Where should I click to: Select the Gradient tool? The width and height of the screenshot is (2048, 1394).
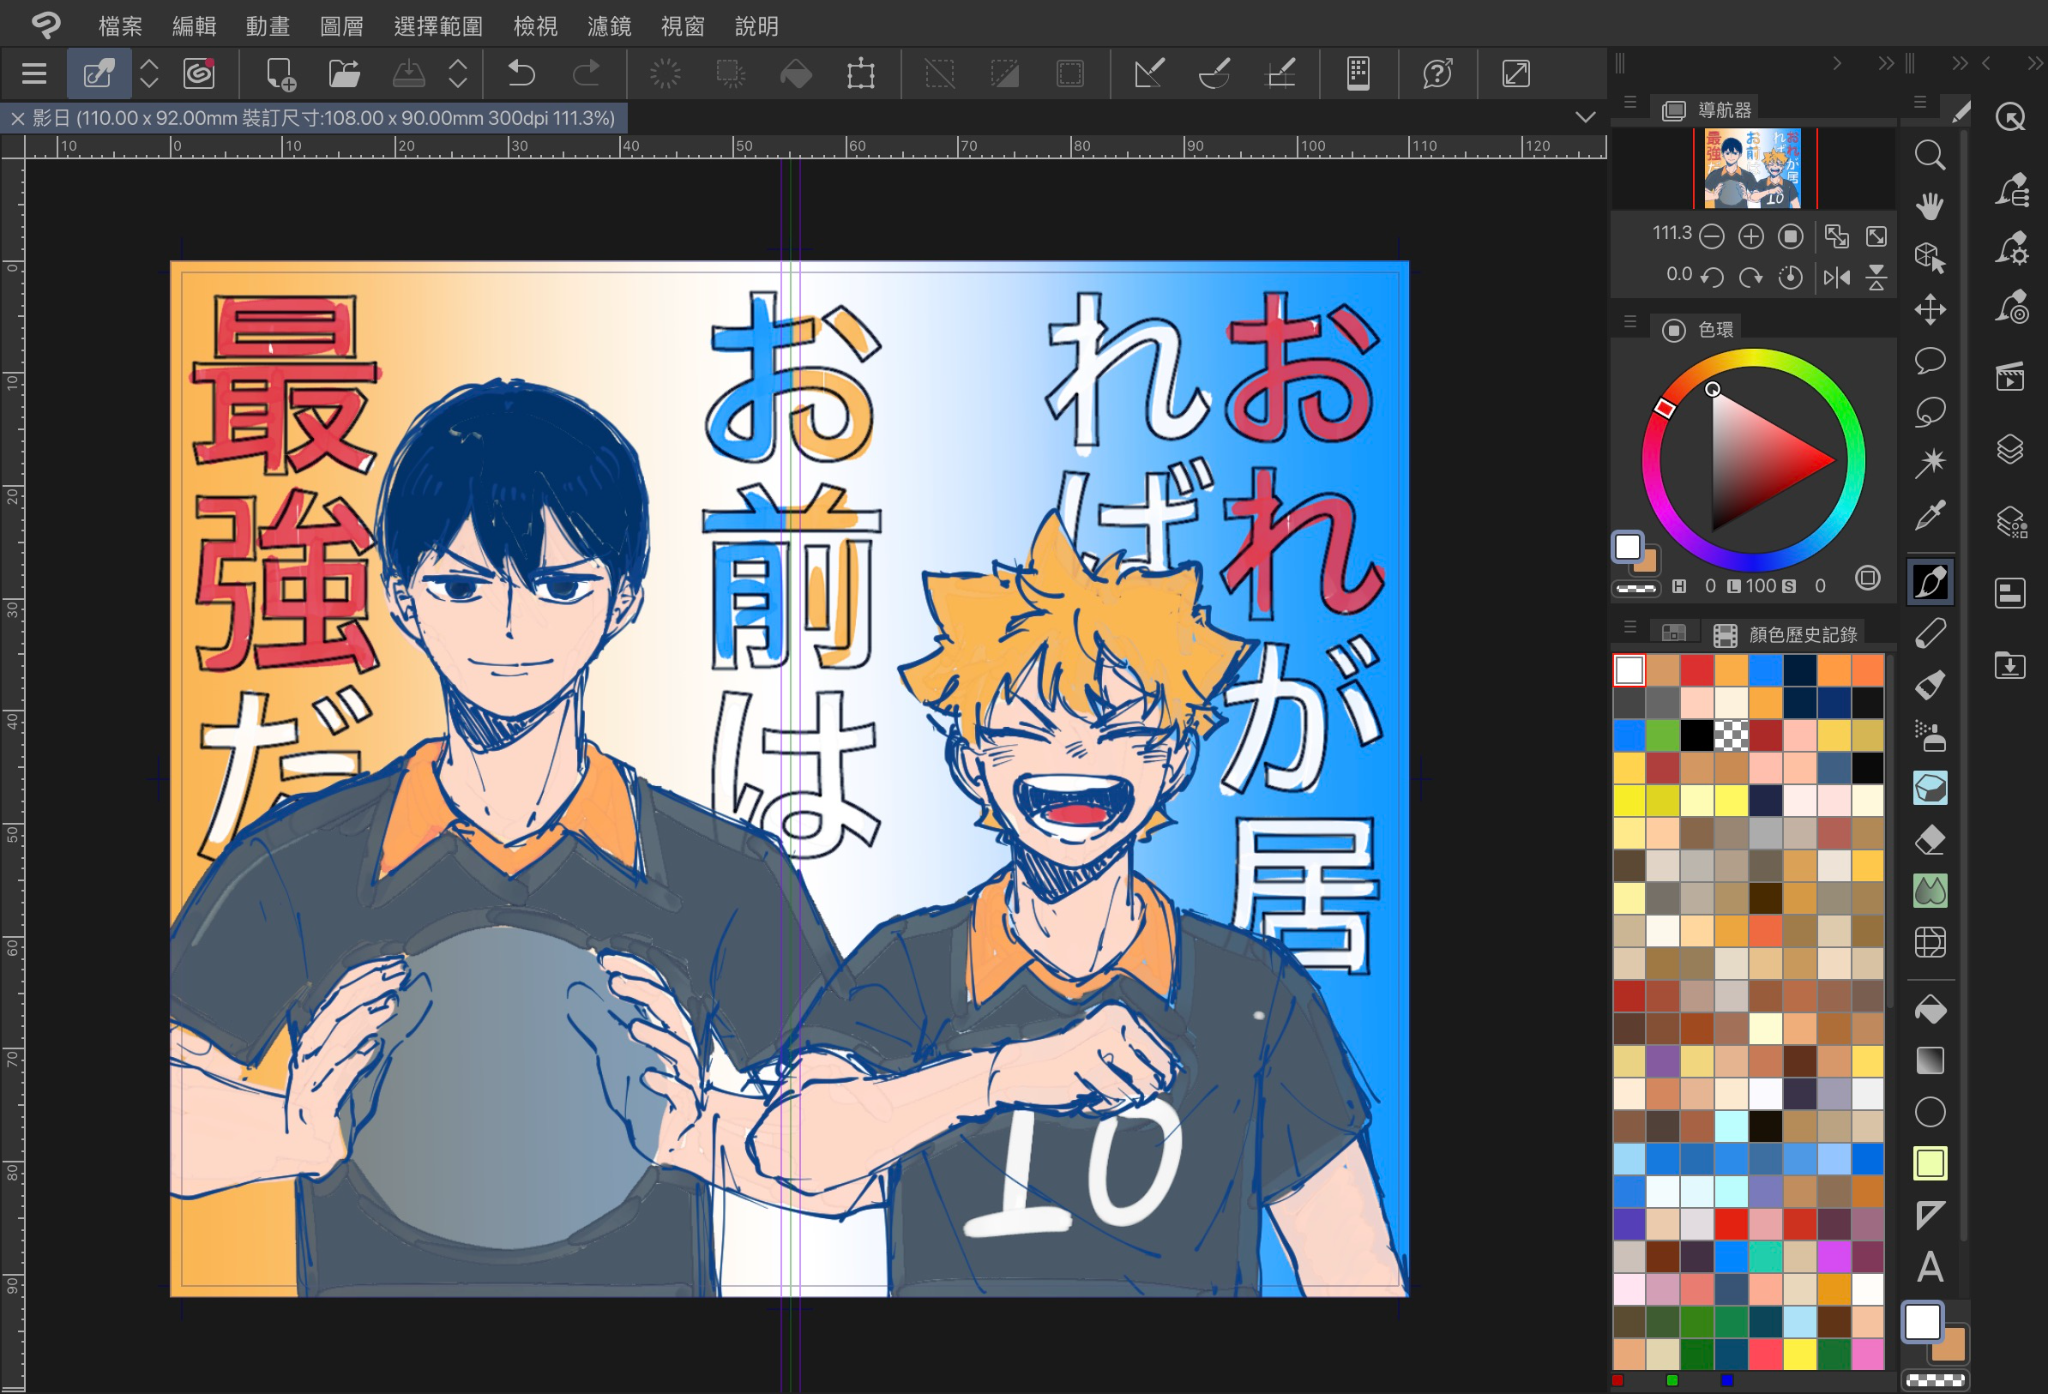pyautogui.click(x=1930, y=1060)
